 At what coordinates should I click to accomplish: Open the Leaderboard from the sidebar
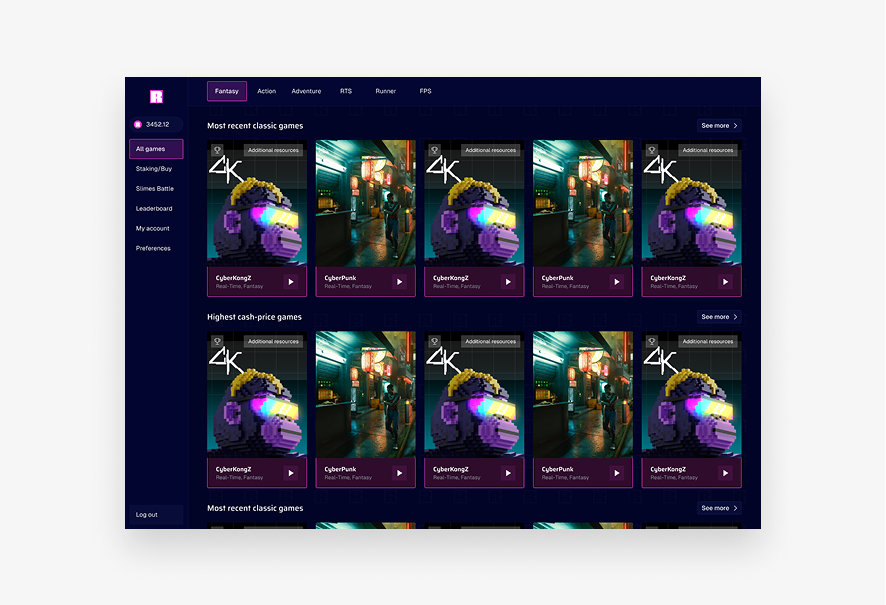coord(154,208)
